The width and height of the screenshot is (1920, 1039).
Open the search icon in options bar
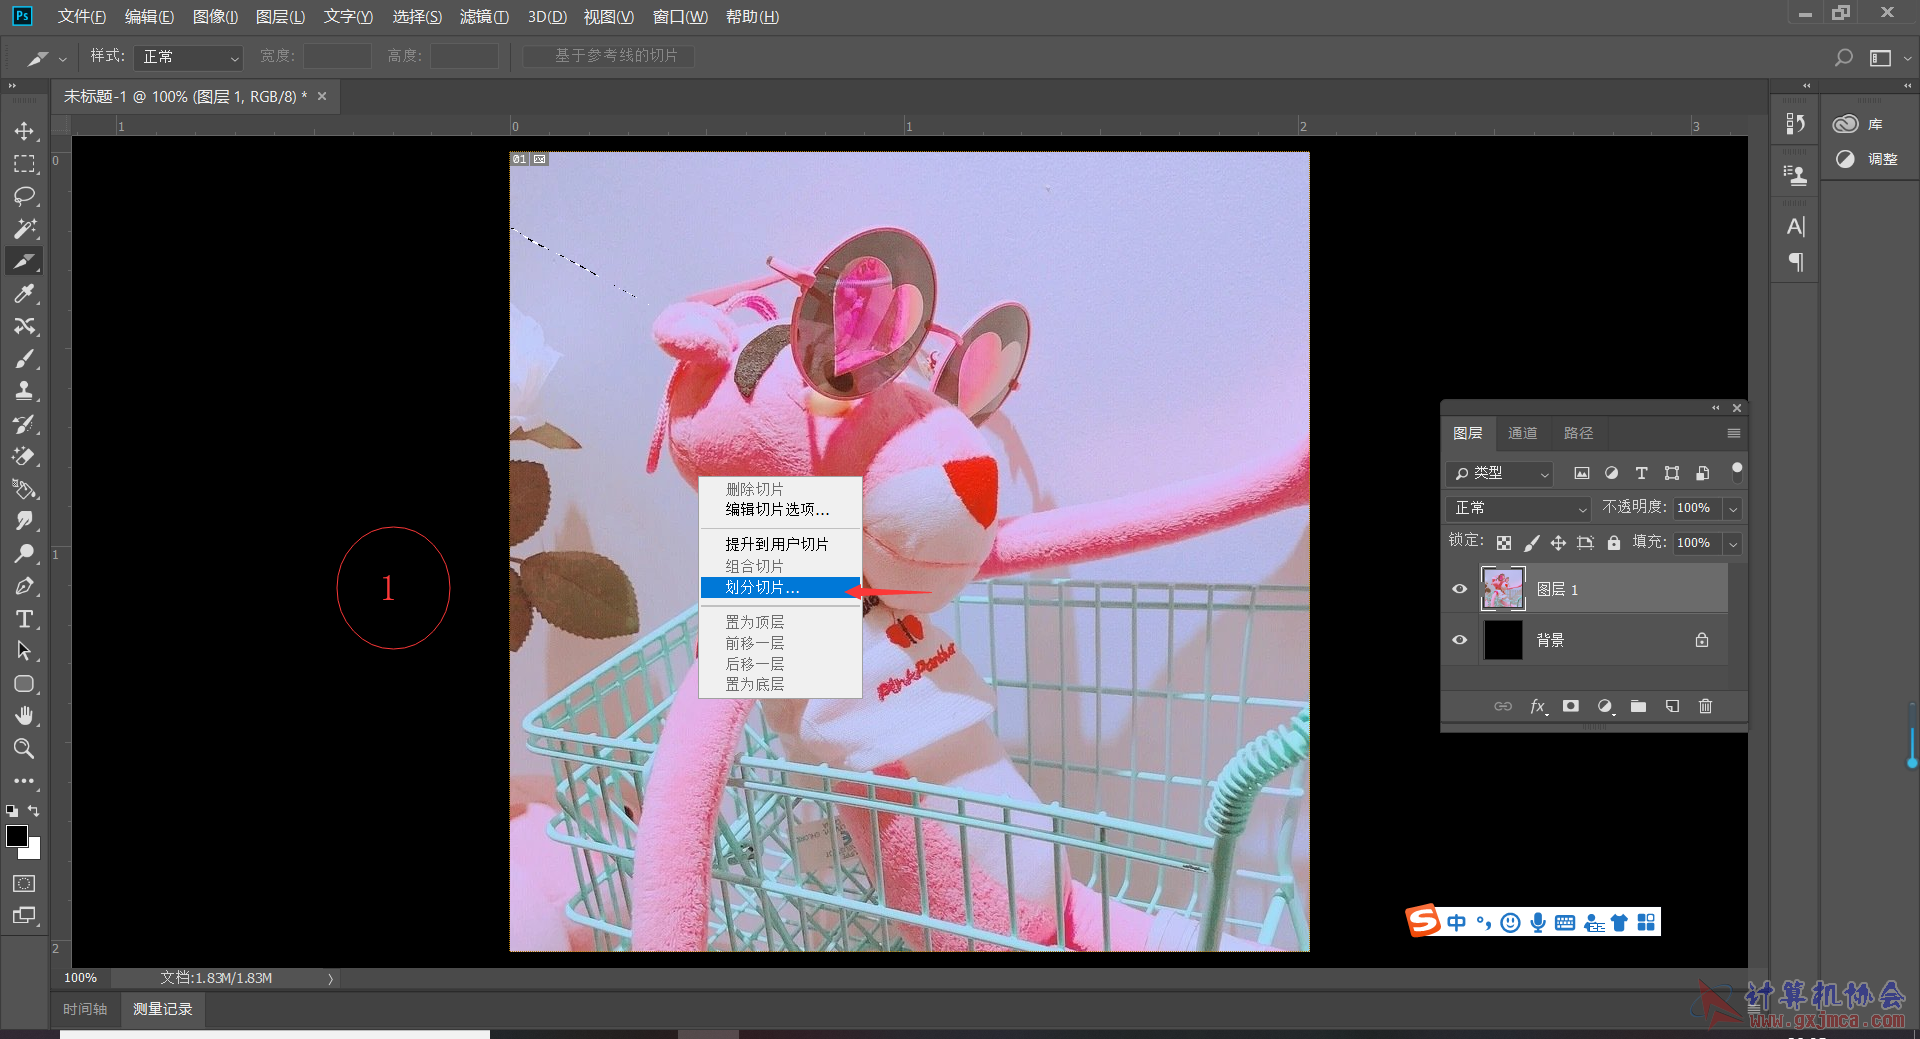(x=1843, y=58)
